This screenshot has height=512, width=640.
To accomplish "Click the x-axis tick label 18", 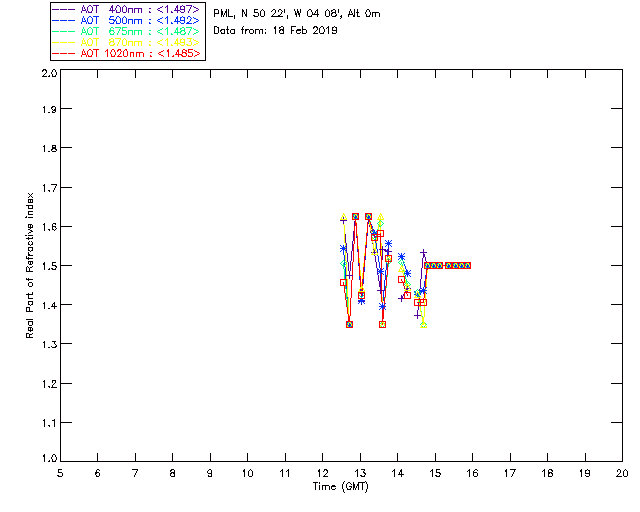I will (x=547, y=473).
